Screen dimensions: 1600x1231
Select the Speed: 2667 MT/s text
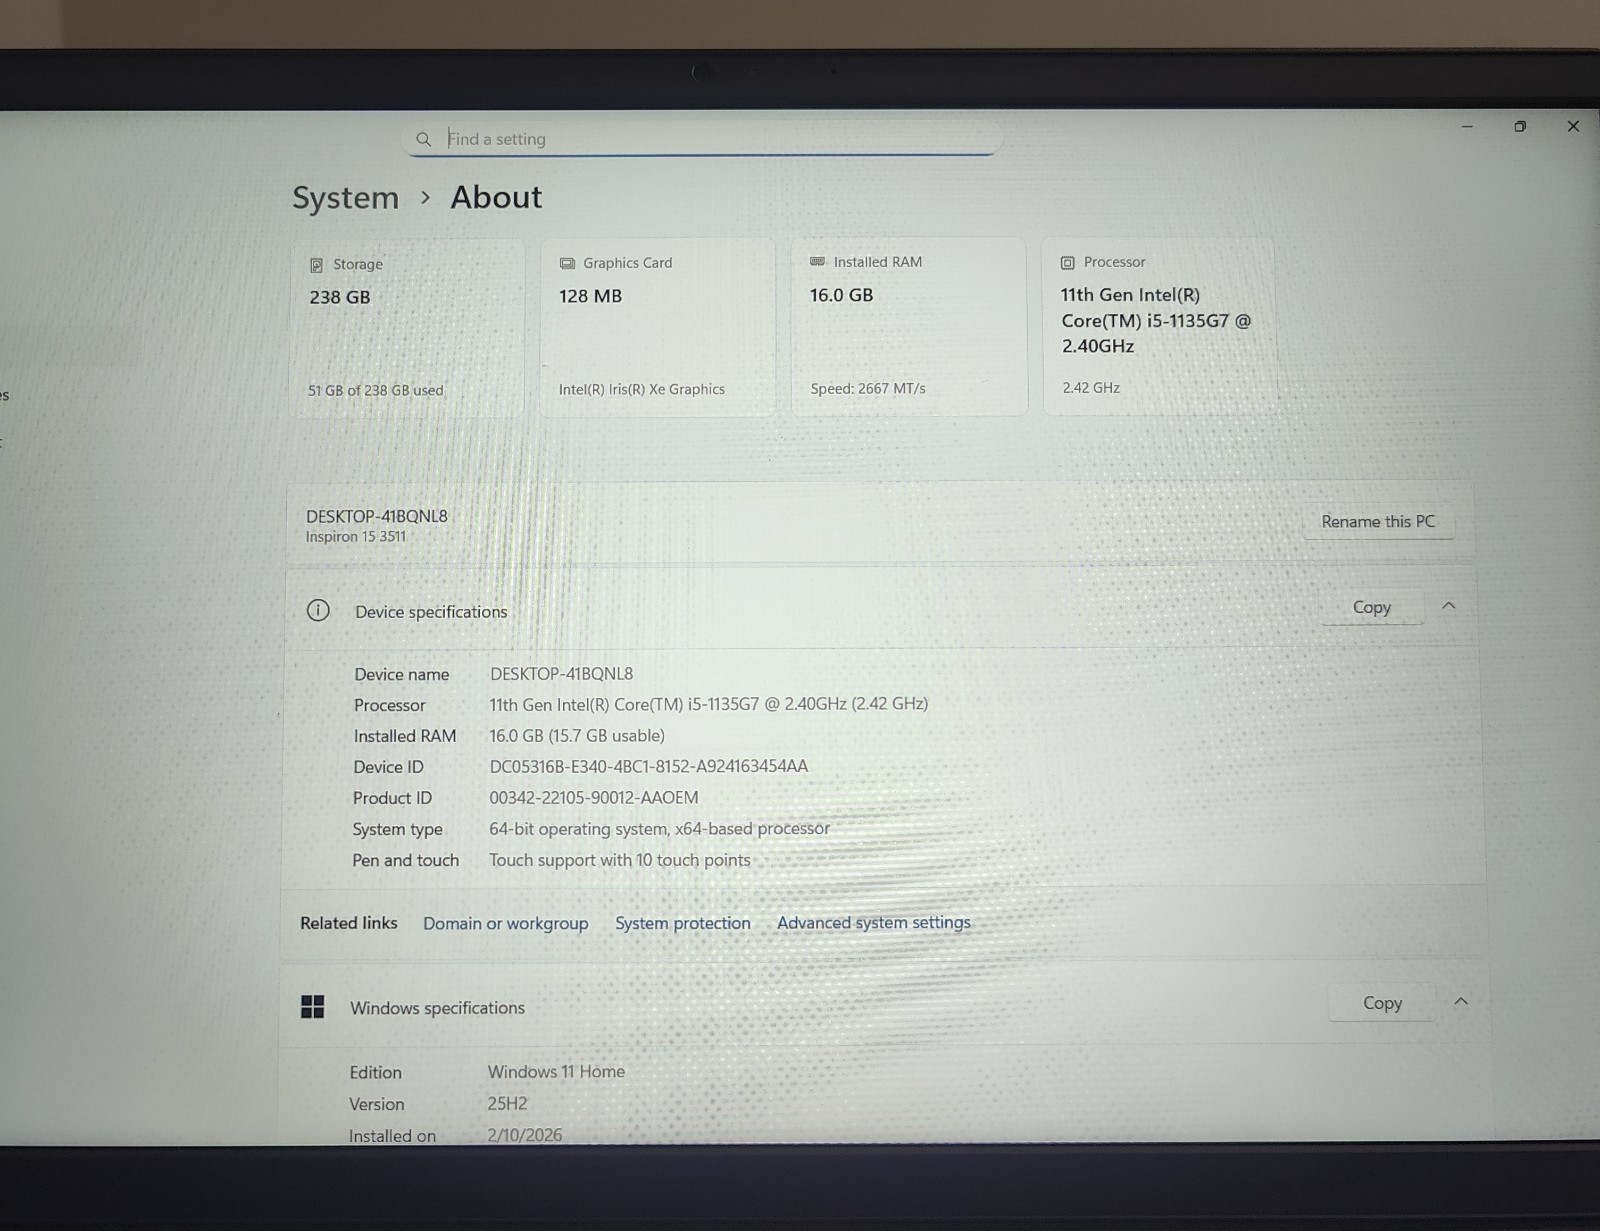point(867,388)
